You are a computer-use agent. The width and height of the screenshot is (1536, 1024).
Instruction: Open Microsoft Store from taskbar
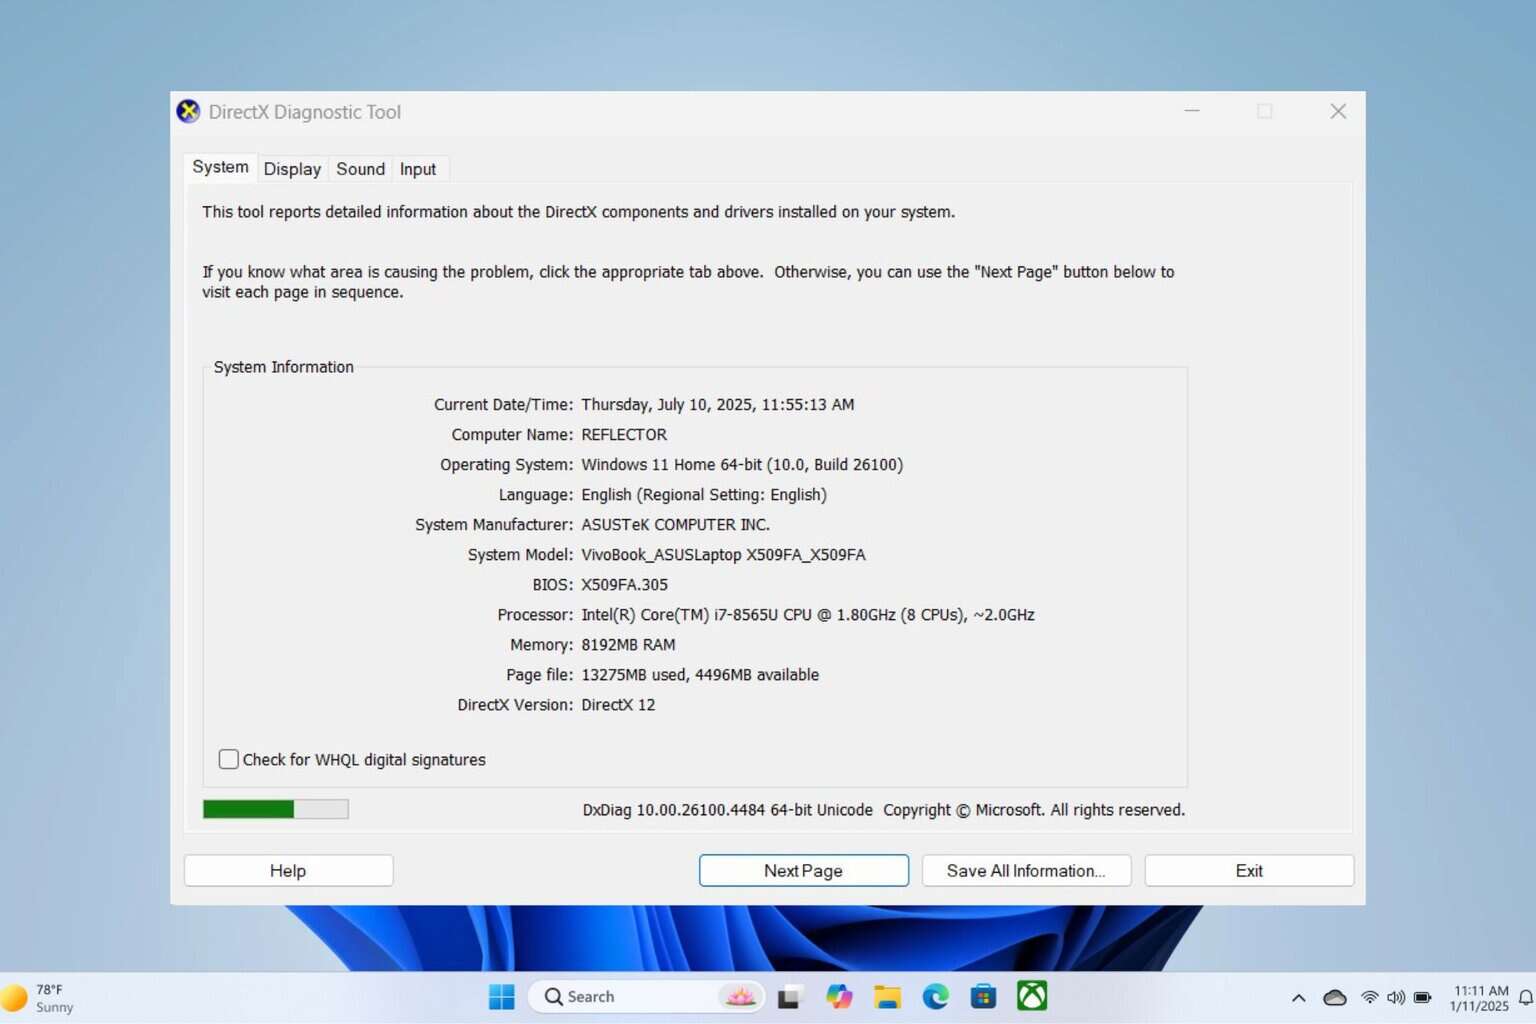click(983, 996)
